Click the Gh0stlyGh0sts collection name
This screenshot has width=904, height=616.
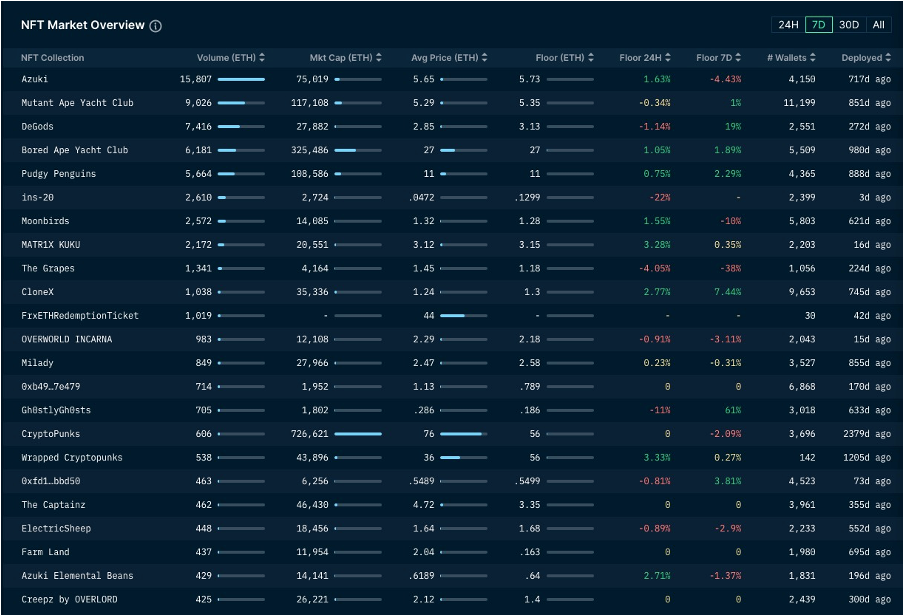pos(56,410)
